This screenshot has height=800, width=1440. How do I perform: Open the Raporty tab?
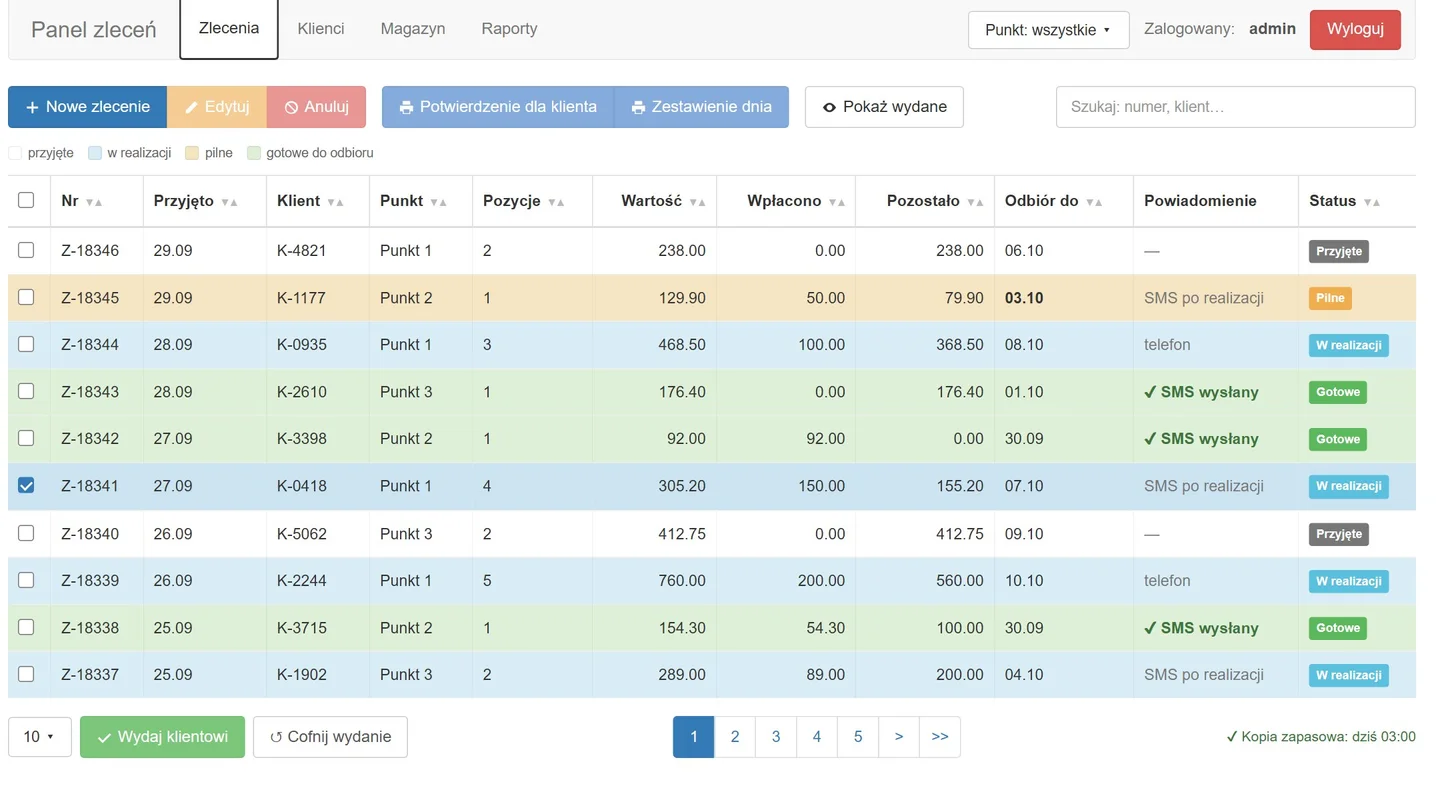pyautogui.click(x=509, y=29)
